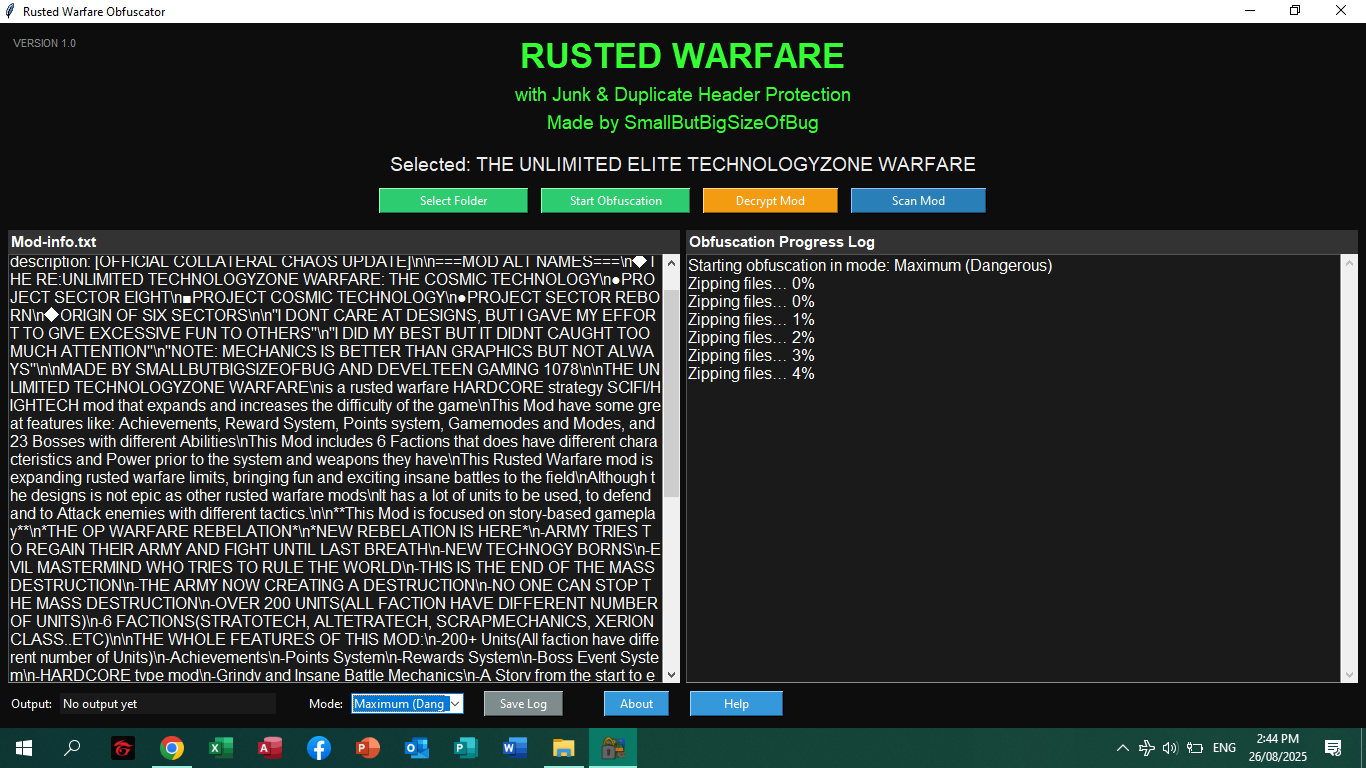The height and width of the screenshot is (768, 1366).
Task: Click the Output field showing No output yet
Action: 167,704
